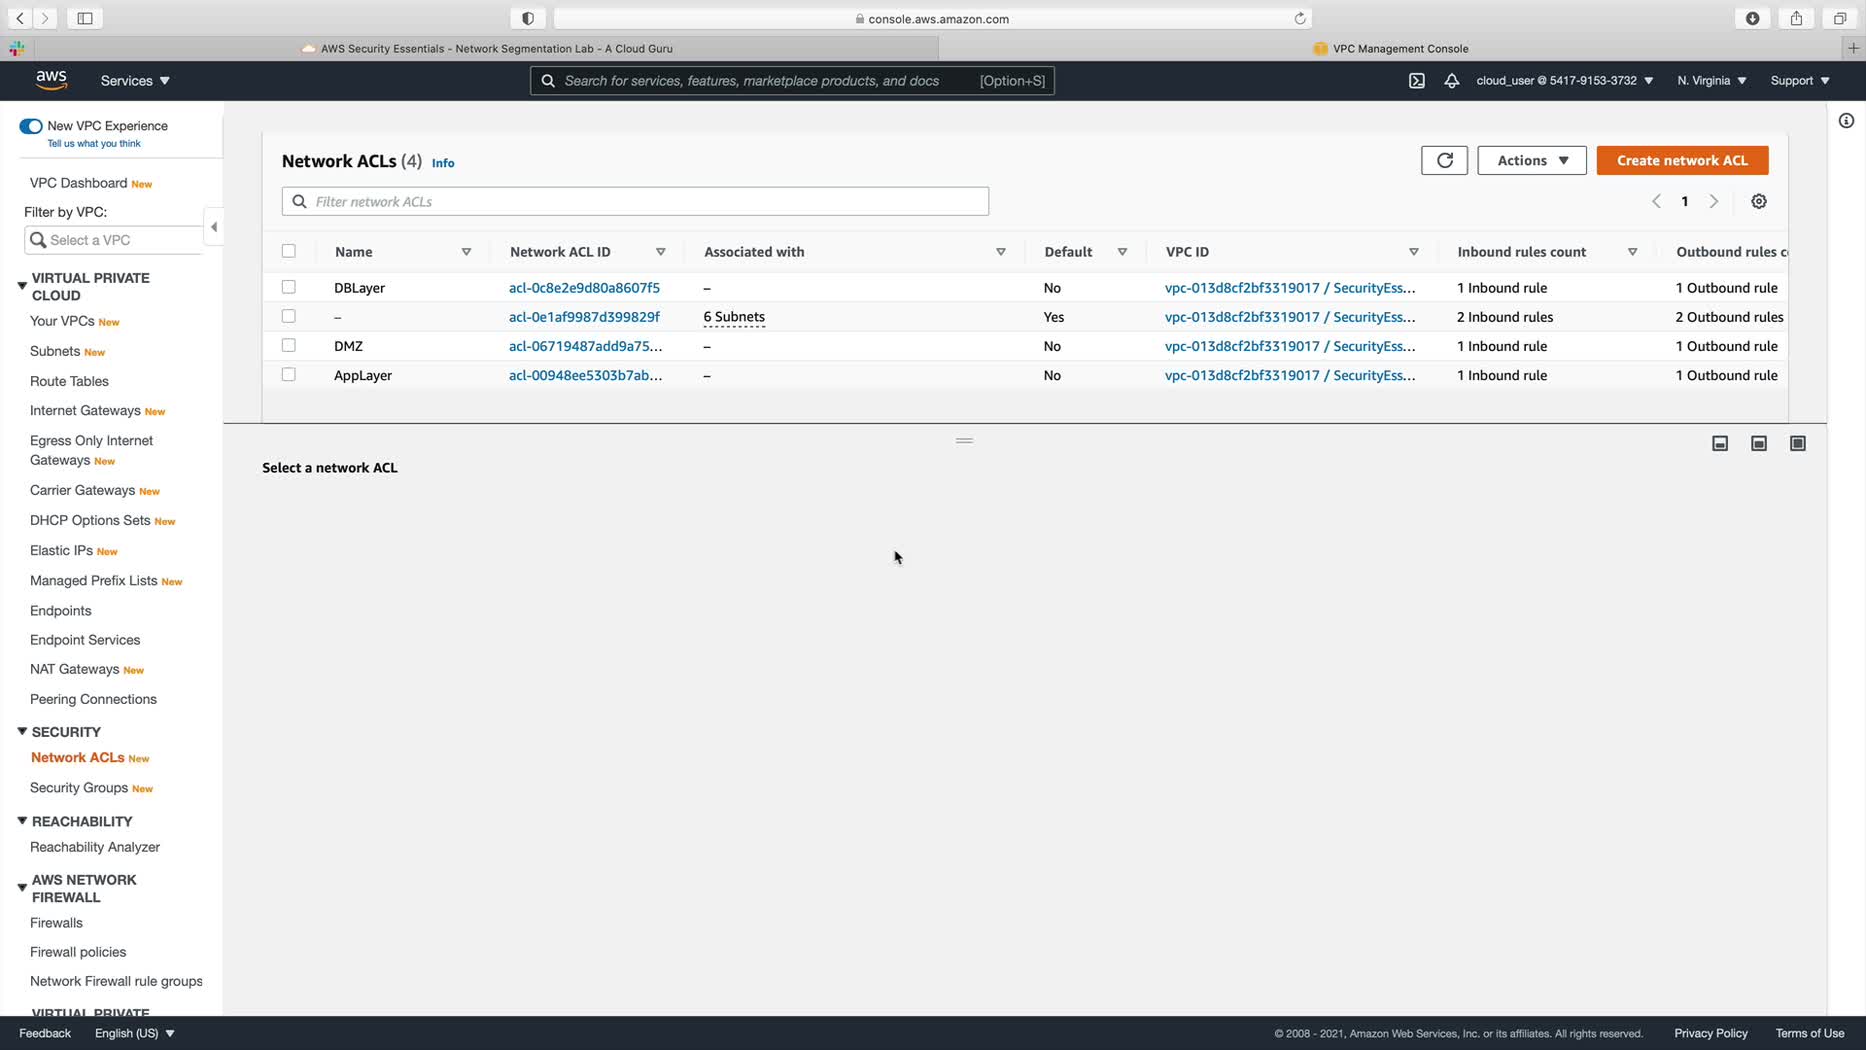Image resolution: width=1866 pixels, height=1050 pixels.
Task: Sort by Associated with column arrow
Action: (1001, 252)
